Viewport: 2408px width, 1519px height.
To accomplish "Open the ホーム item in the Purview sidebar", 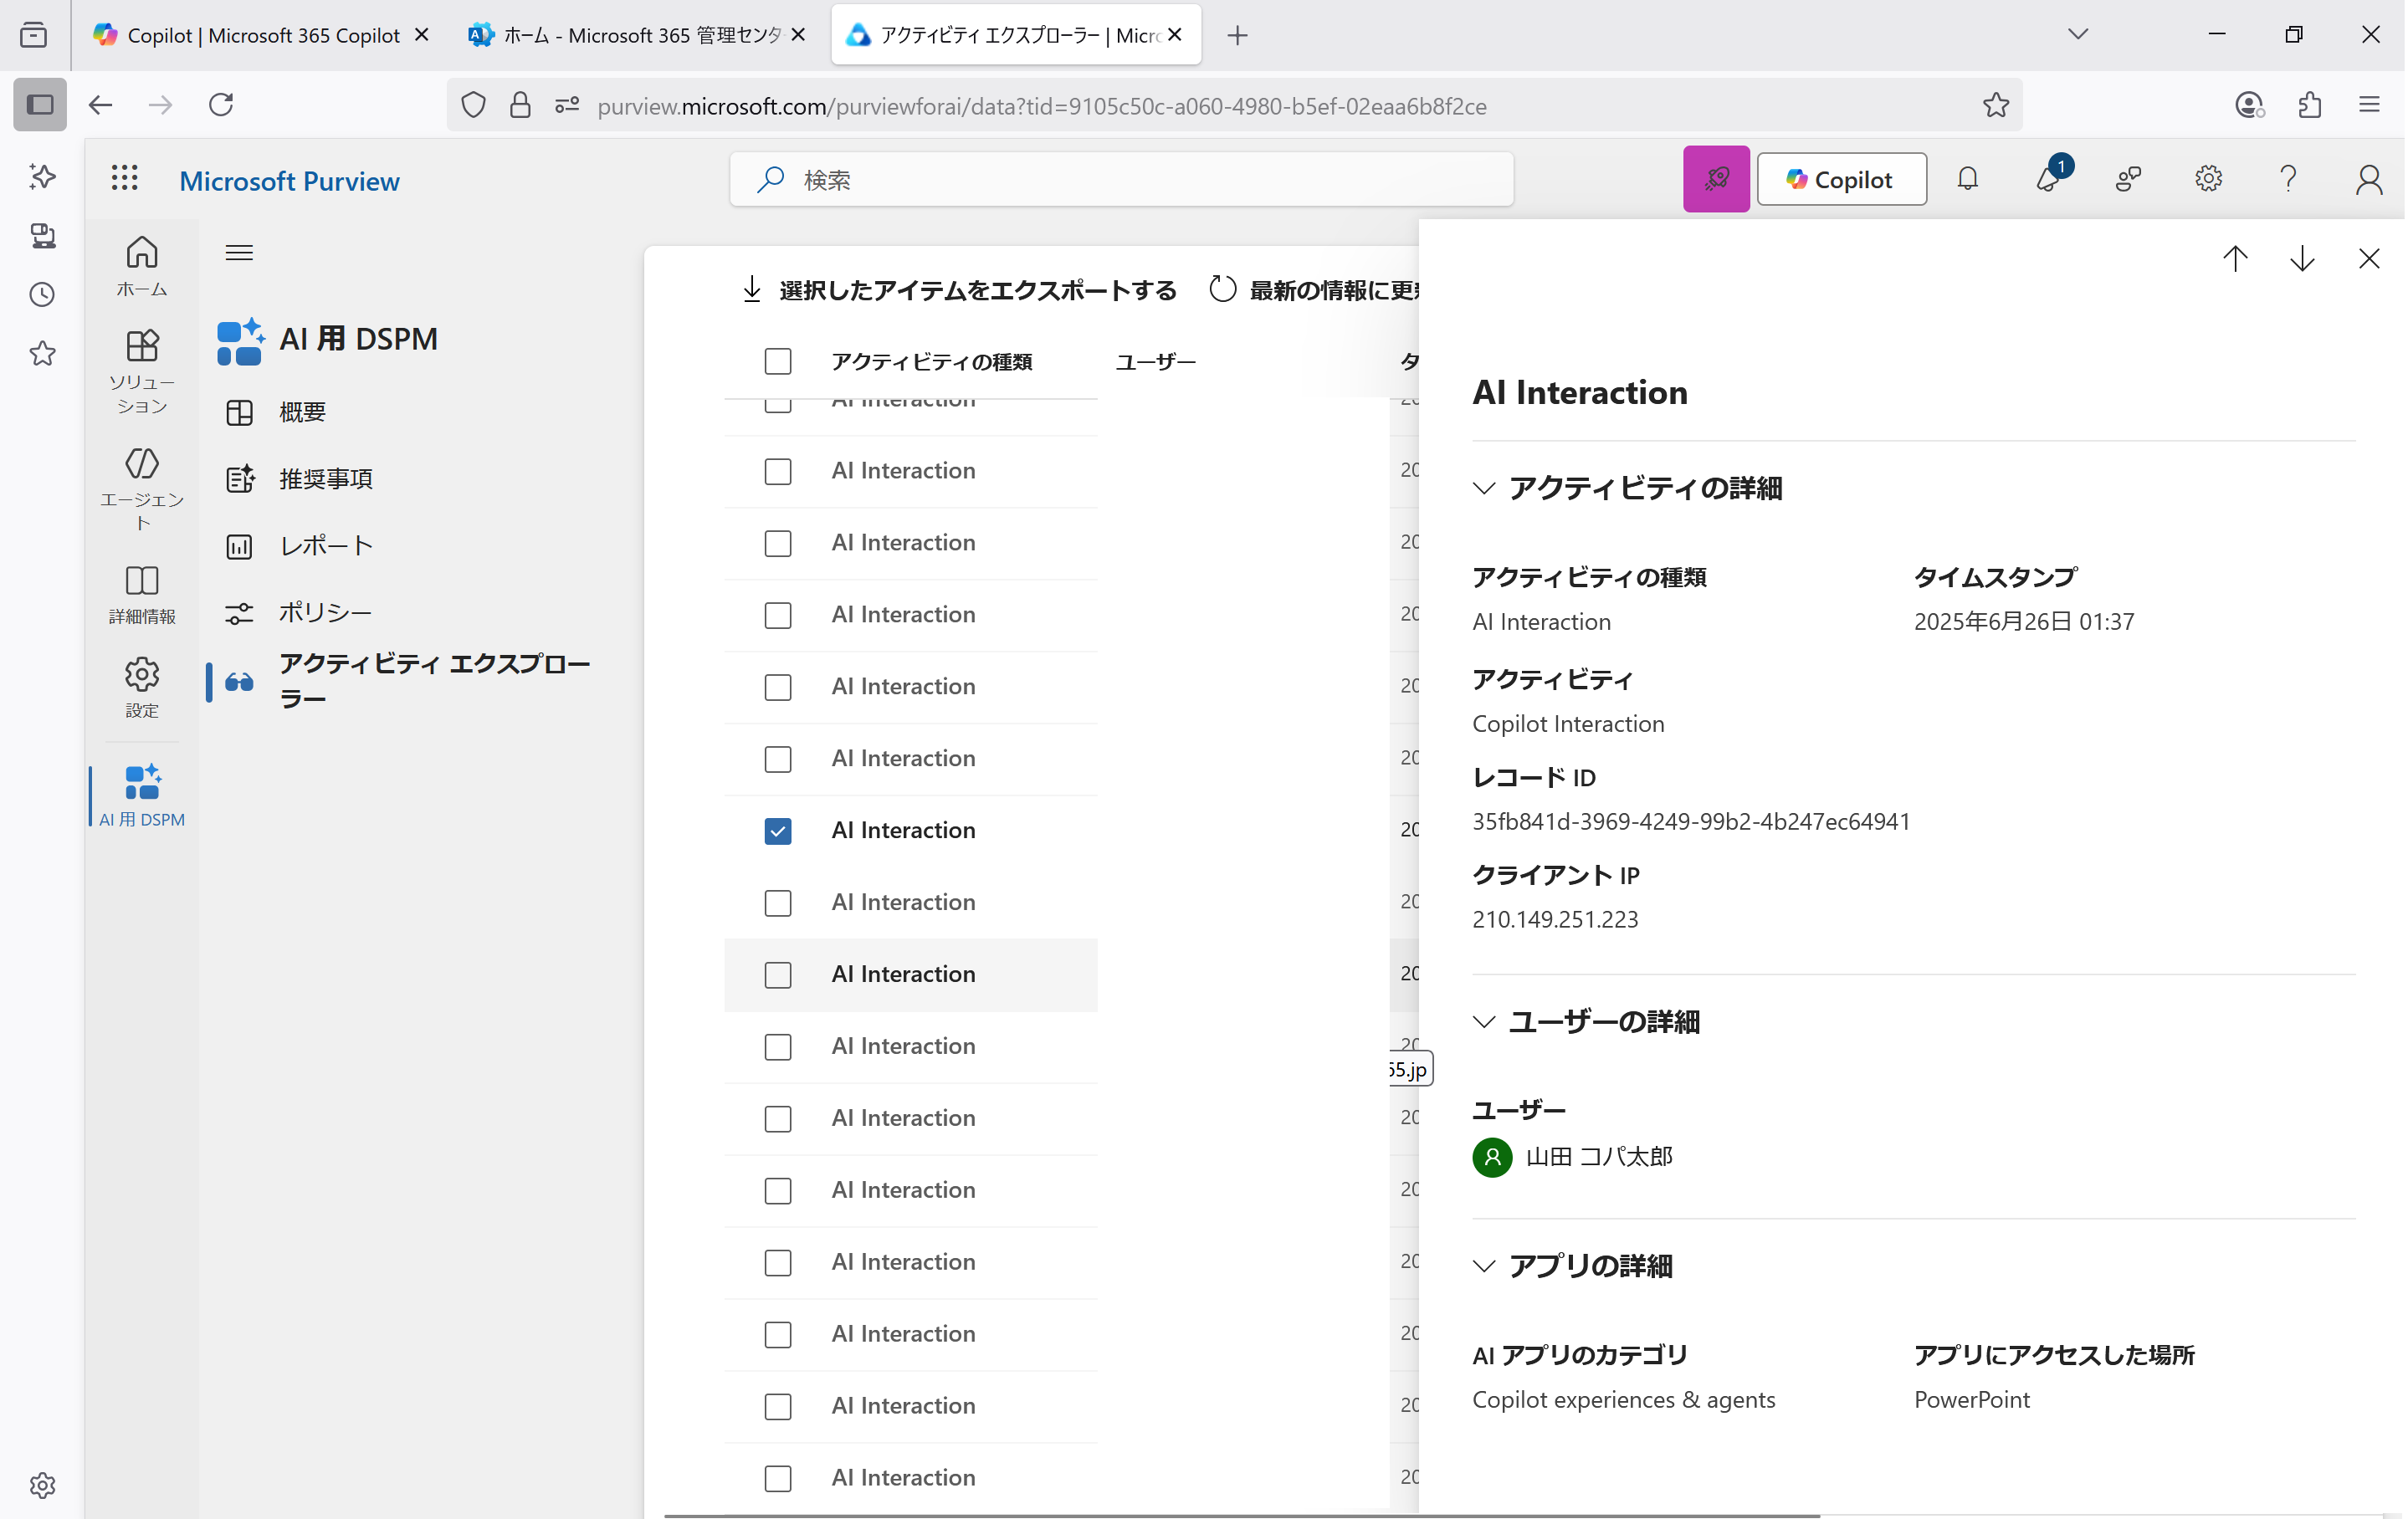I will [141, 264].
